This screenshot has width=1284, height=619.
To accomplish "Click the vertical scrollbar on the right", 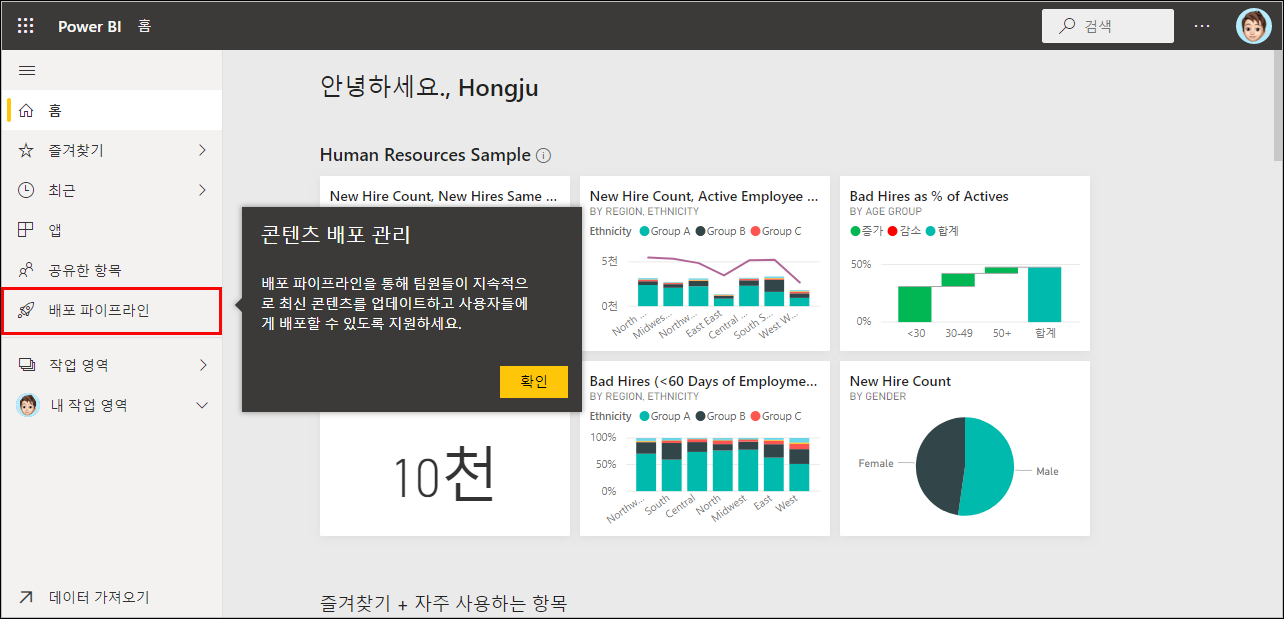I will (x=1278, y=105).
